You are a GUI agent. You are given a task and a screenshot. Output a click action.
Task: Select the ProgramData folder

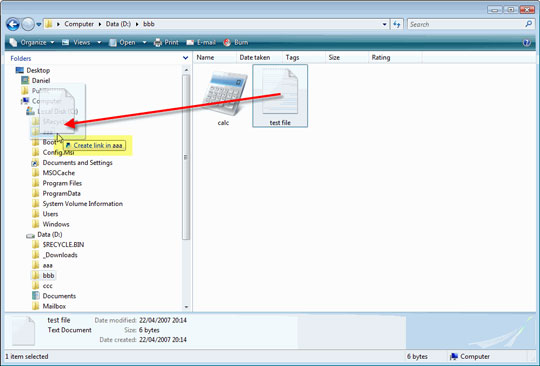click(61, 194)
